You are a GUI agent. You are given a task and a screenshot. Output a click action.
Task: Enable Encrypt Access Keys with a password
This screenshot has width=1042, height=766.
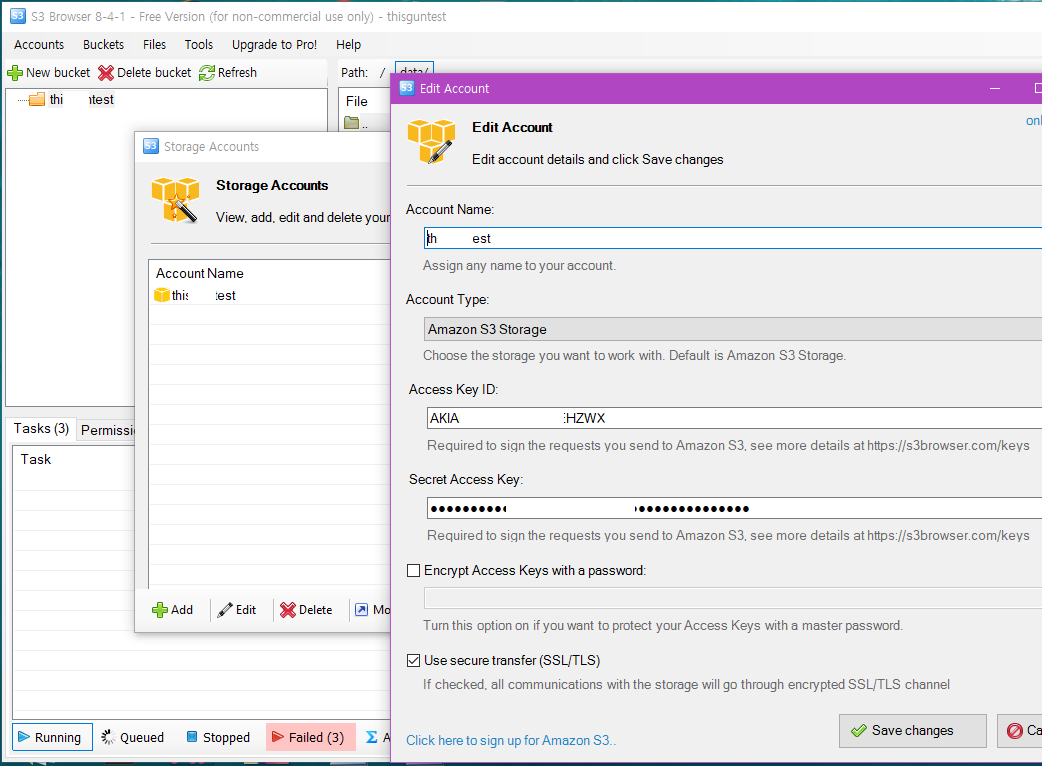(x=414, y=571)
